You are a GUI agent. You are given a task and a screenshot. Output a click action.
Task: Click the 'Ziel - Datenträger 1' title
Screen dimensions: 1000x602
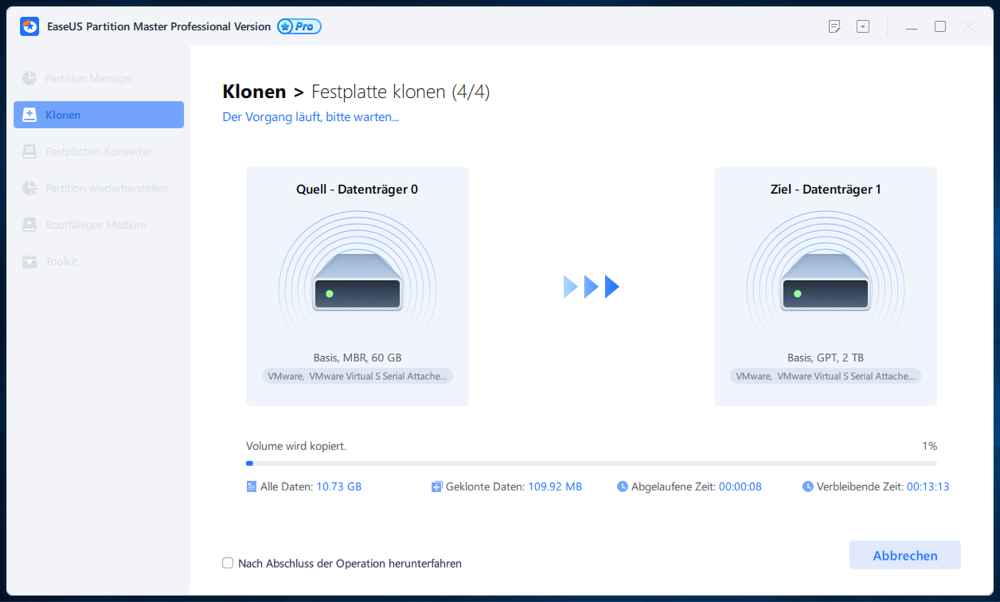825,189
